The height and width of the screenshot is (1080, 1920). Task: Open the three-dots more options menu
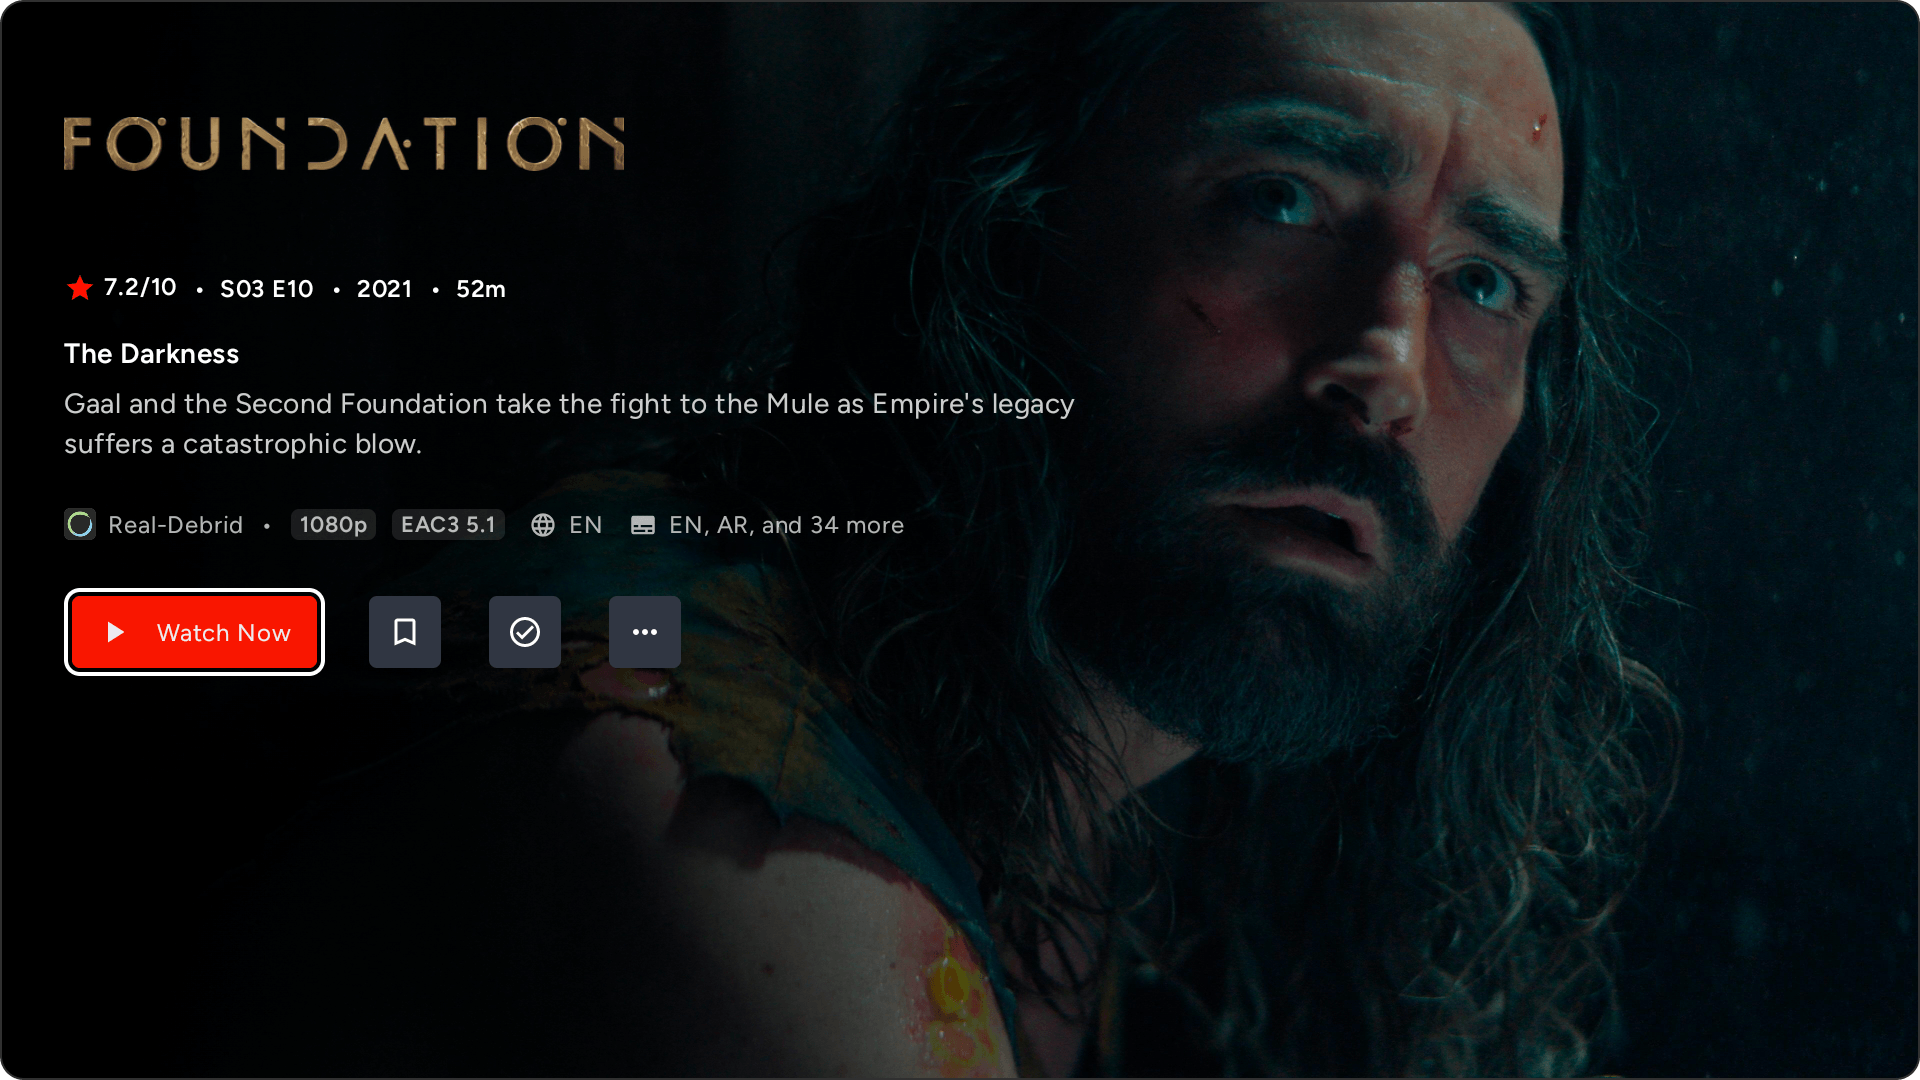tap(645, 632)
